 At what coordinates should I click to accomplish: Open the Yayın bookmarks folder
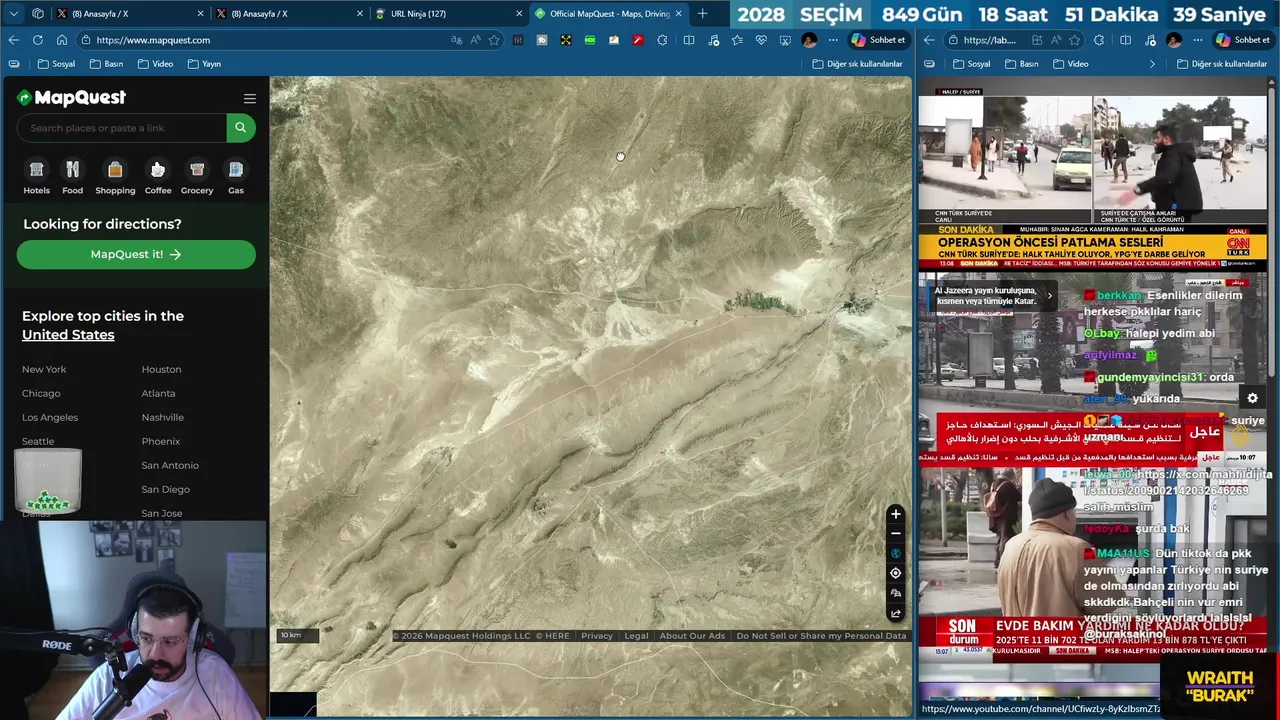point(204,64)
